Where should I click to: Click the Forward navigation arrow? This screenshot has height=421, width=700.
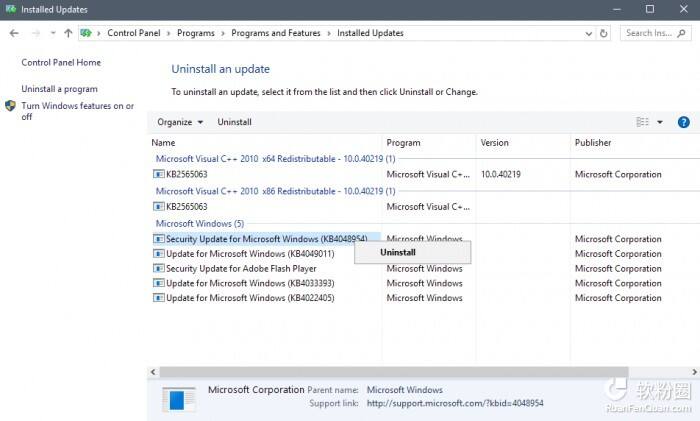[x=36, y=33]
